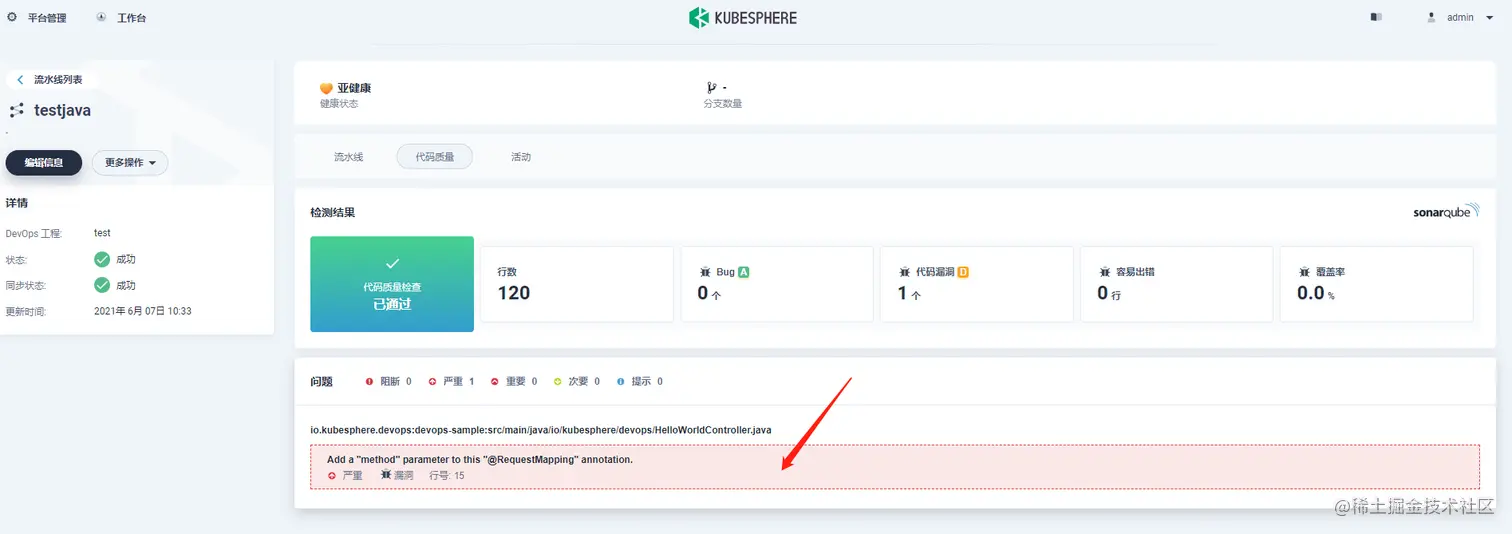Click the HelloWorldController.java file path
Image resolution: width=1512 pixels, height=534 pixels.
(x=541, y=430)
